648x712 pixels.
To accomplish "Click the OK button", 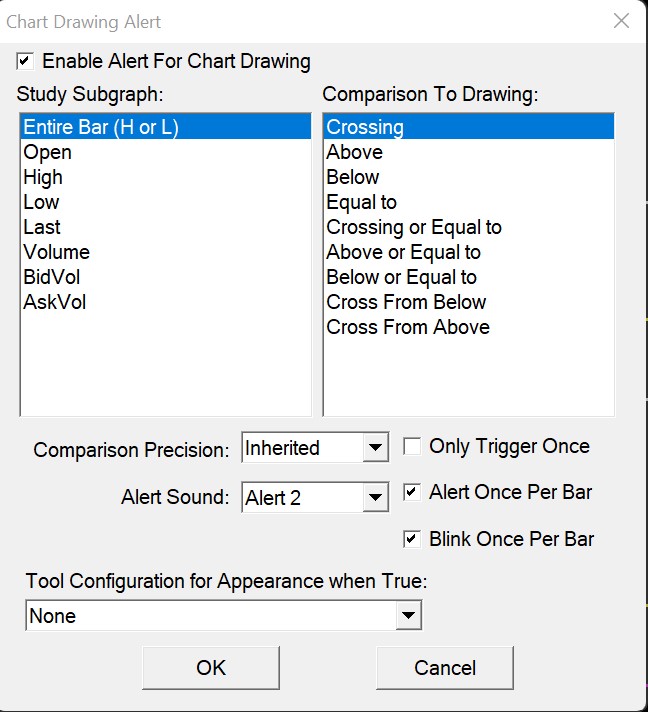I will (x=211, y=668).
